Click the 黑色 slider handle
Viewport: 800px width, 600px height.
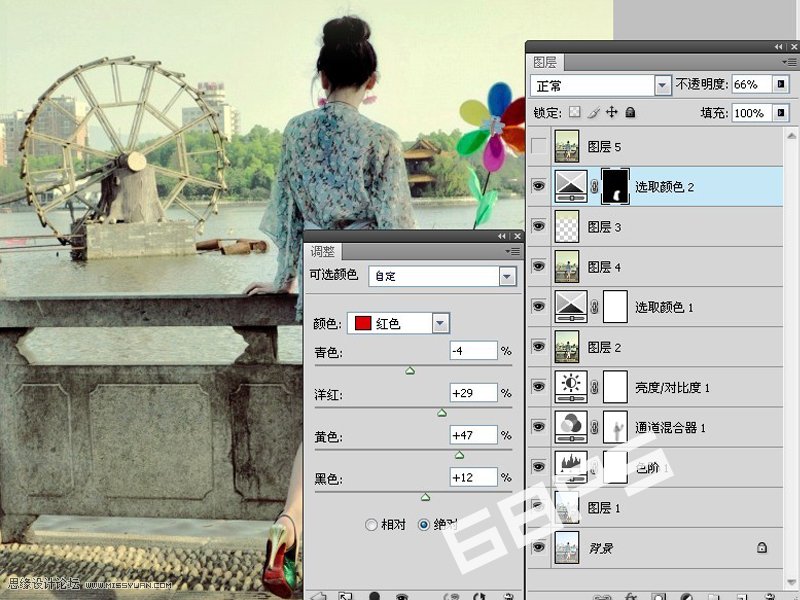(425, 496)
